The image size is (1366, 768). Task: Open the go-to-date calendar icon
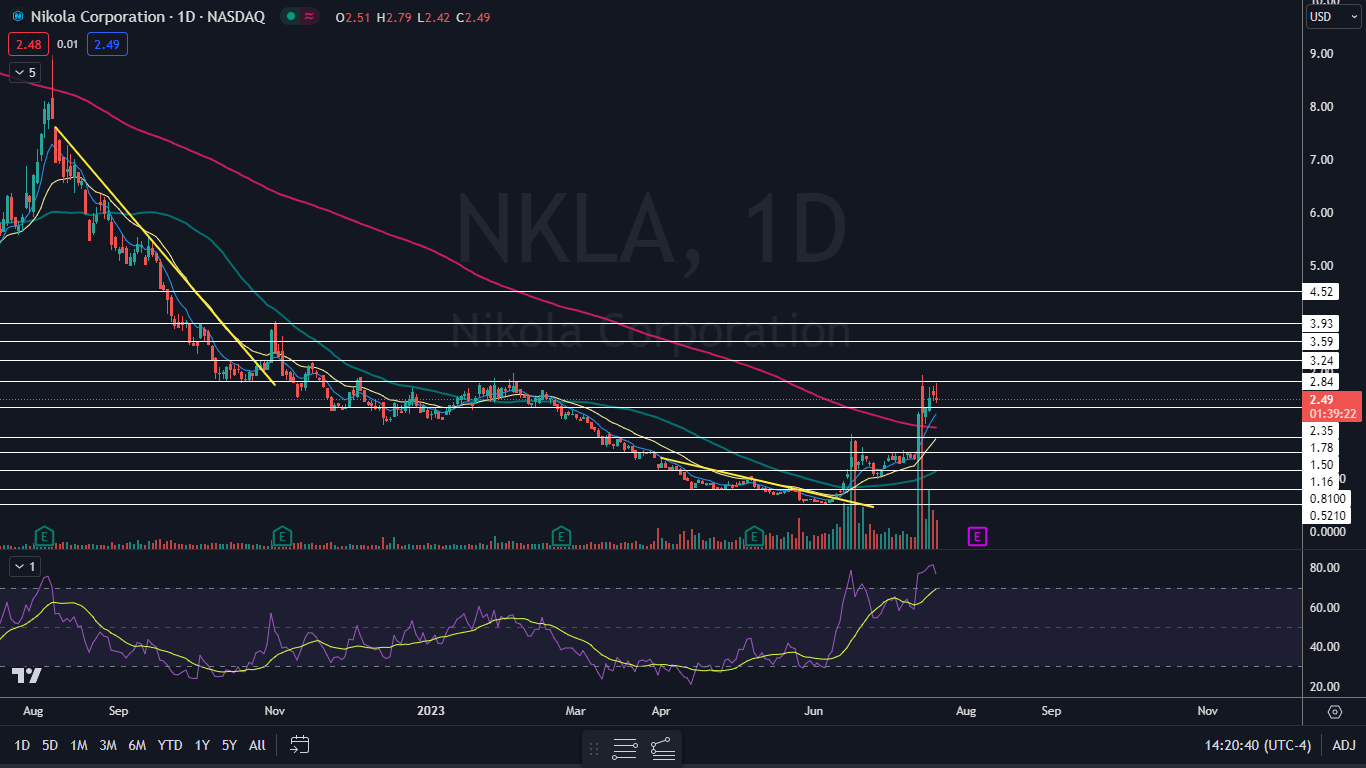(300, 744)
